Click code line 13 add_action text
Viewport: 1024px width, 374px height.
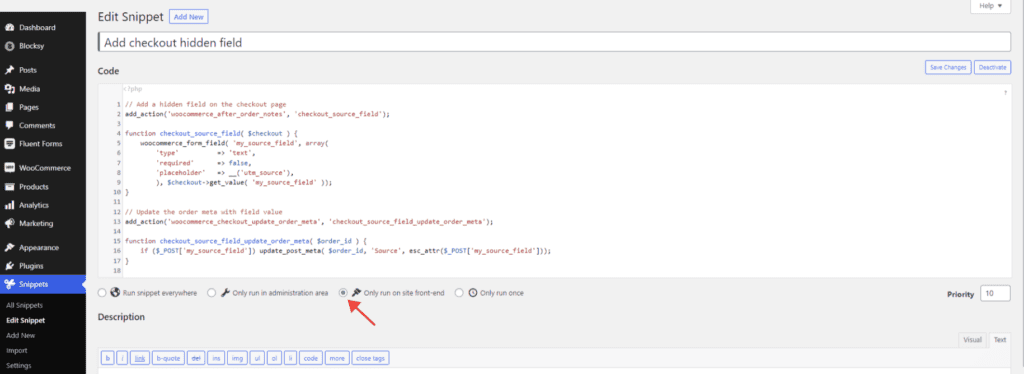(308, 221)
